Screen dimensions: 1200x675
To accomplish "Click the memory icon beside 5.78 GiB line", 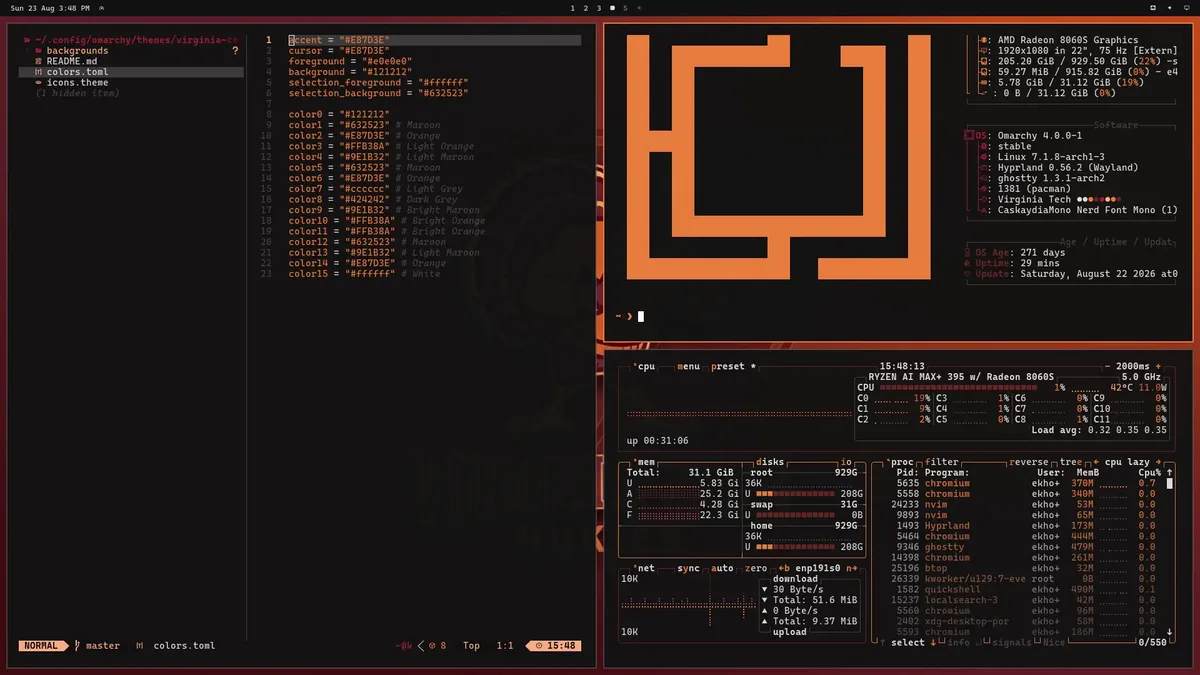I will tap(984, 82).
